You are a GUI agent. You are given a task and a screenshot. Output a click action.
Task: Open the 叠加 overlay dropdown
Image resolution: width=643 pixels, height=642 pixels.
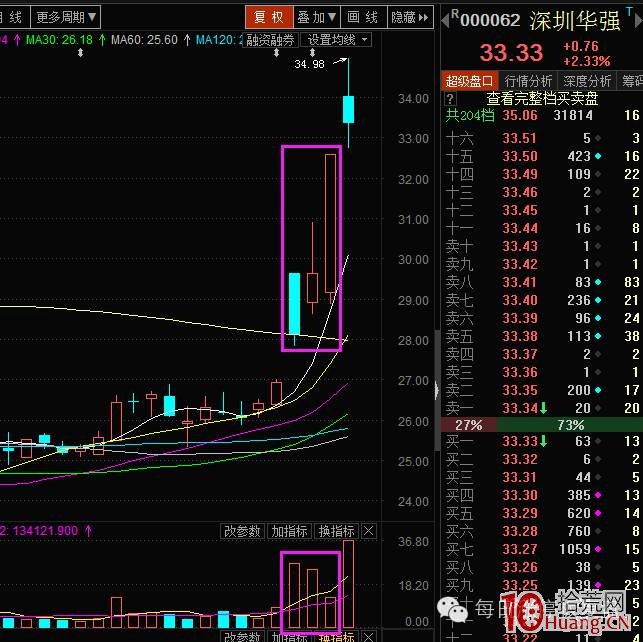(x=317, y=17)
